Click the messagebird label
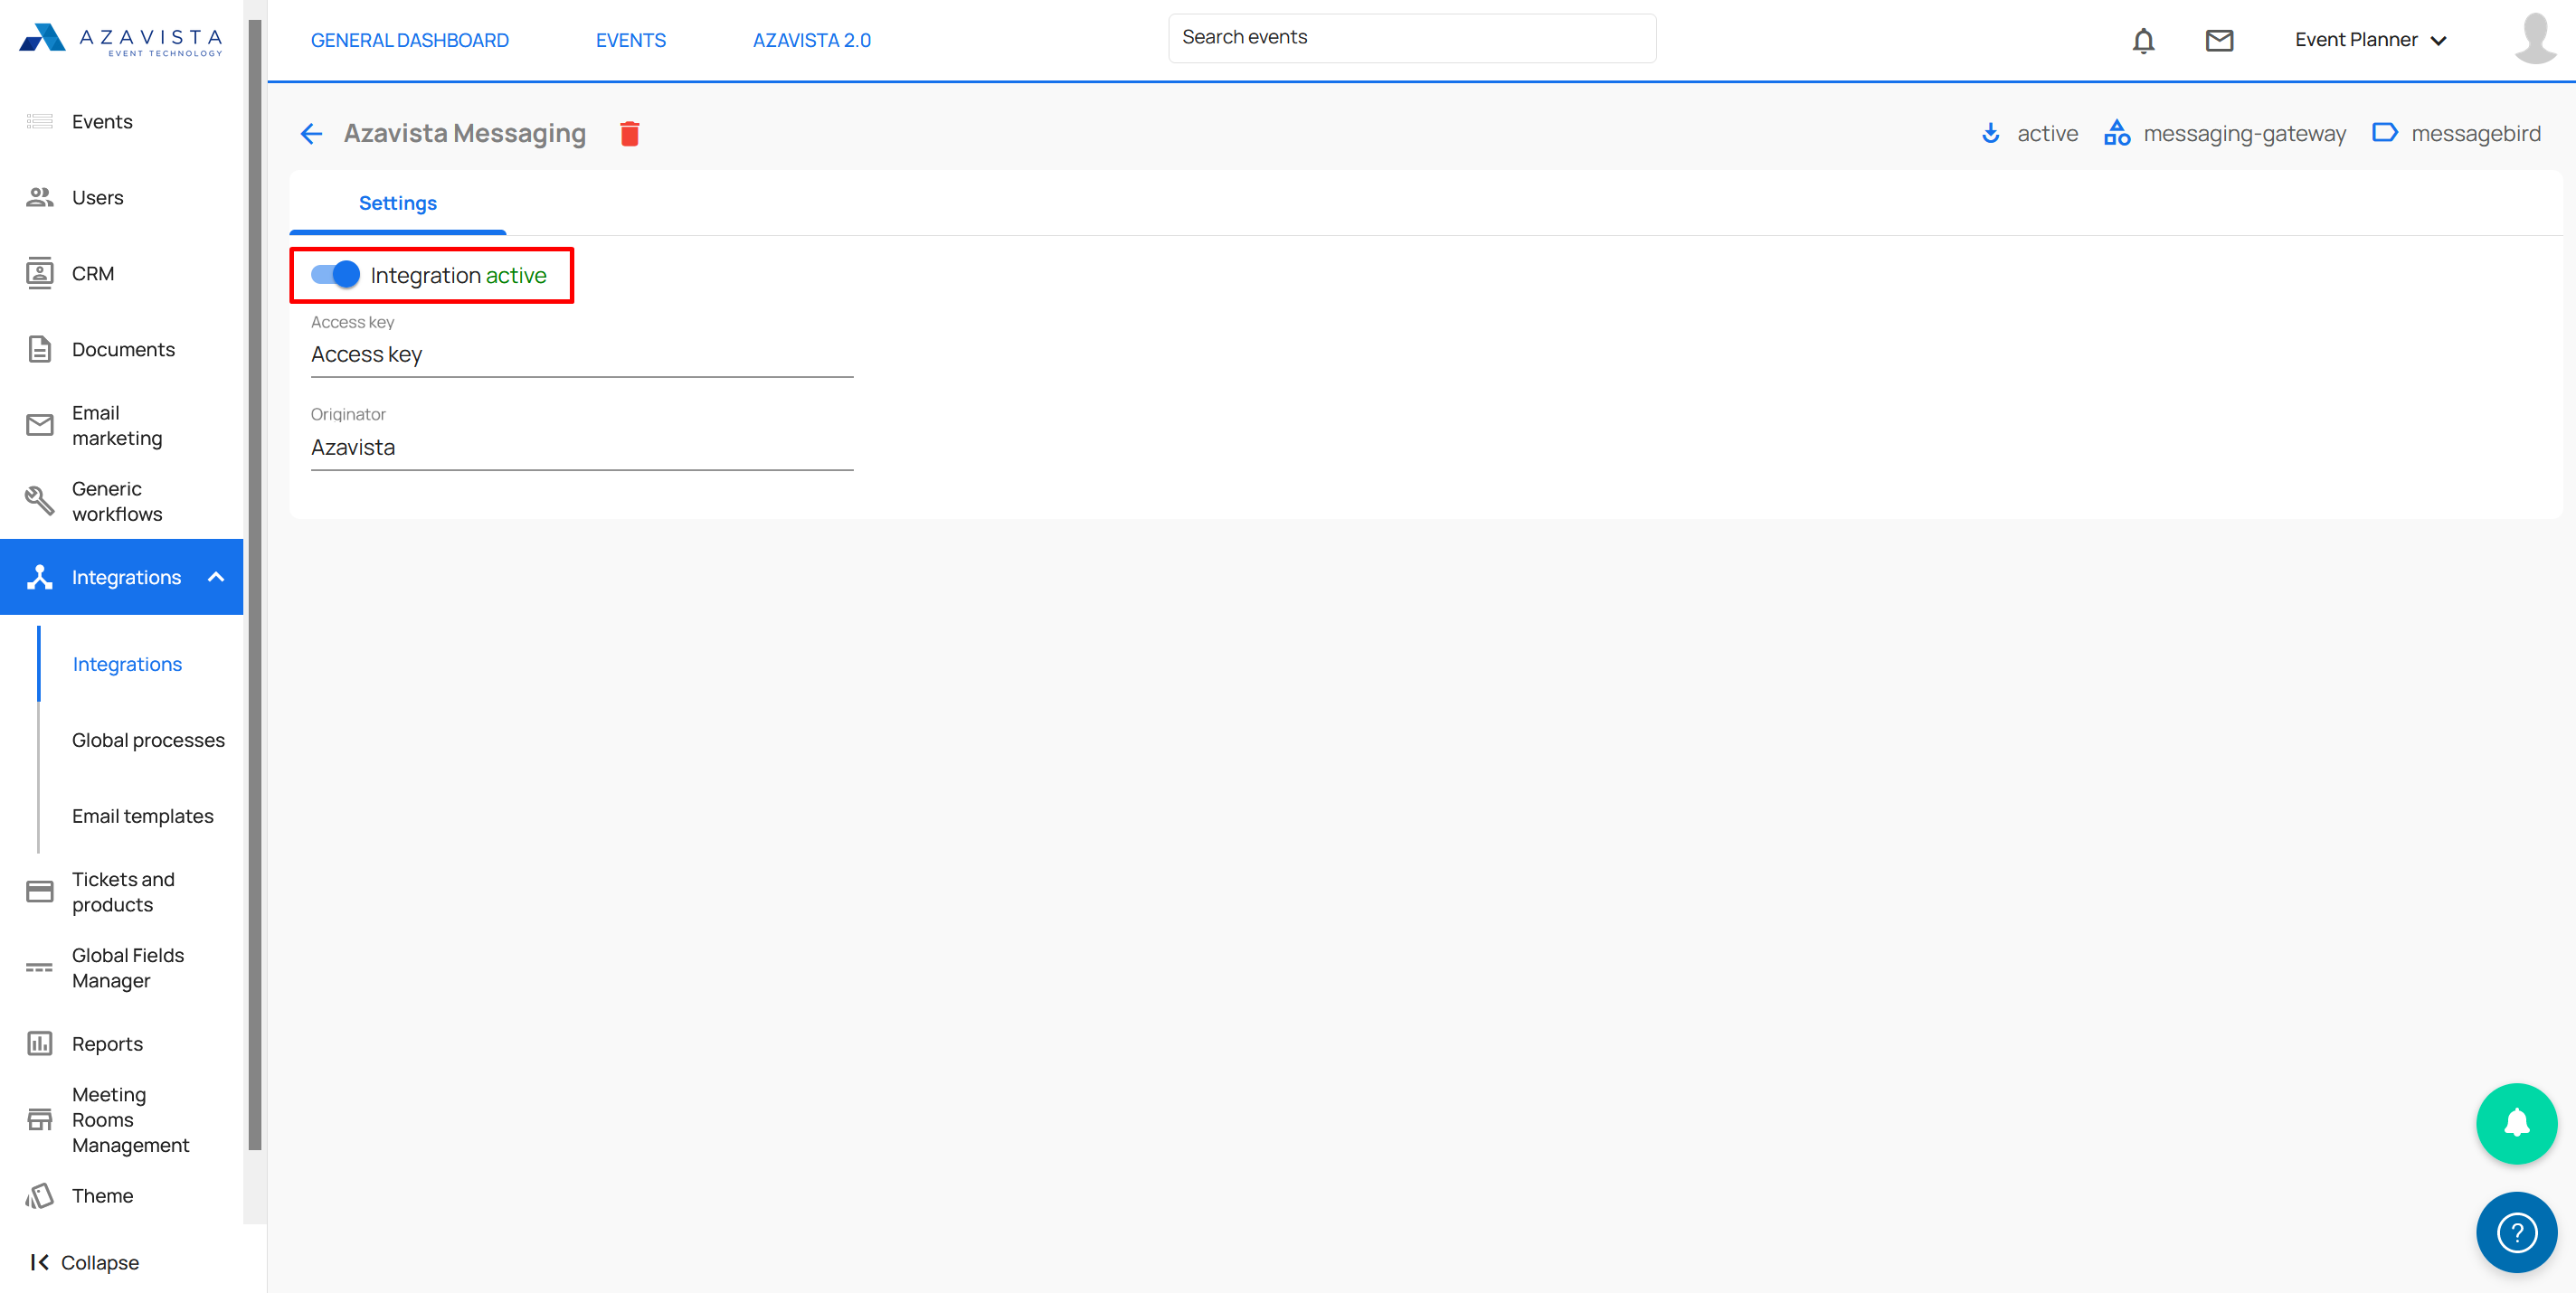 2475,134
